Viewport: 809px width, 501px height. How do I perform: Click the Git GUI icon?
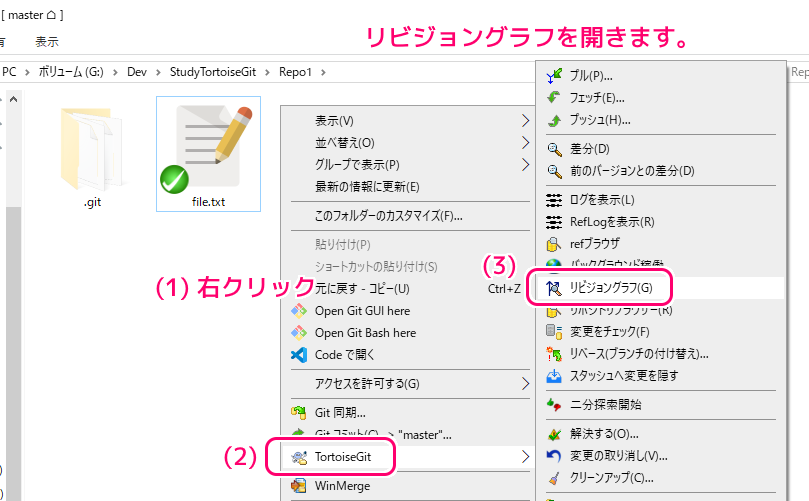(x=299, y=311)
